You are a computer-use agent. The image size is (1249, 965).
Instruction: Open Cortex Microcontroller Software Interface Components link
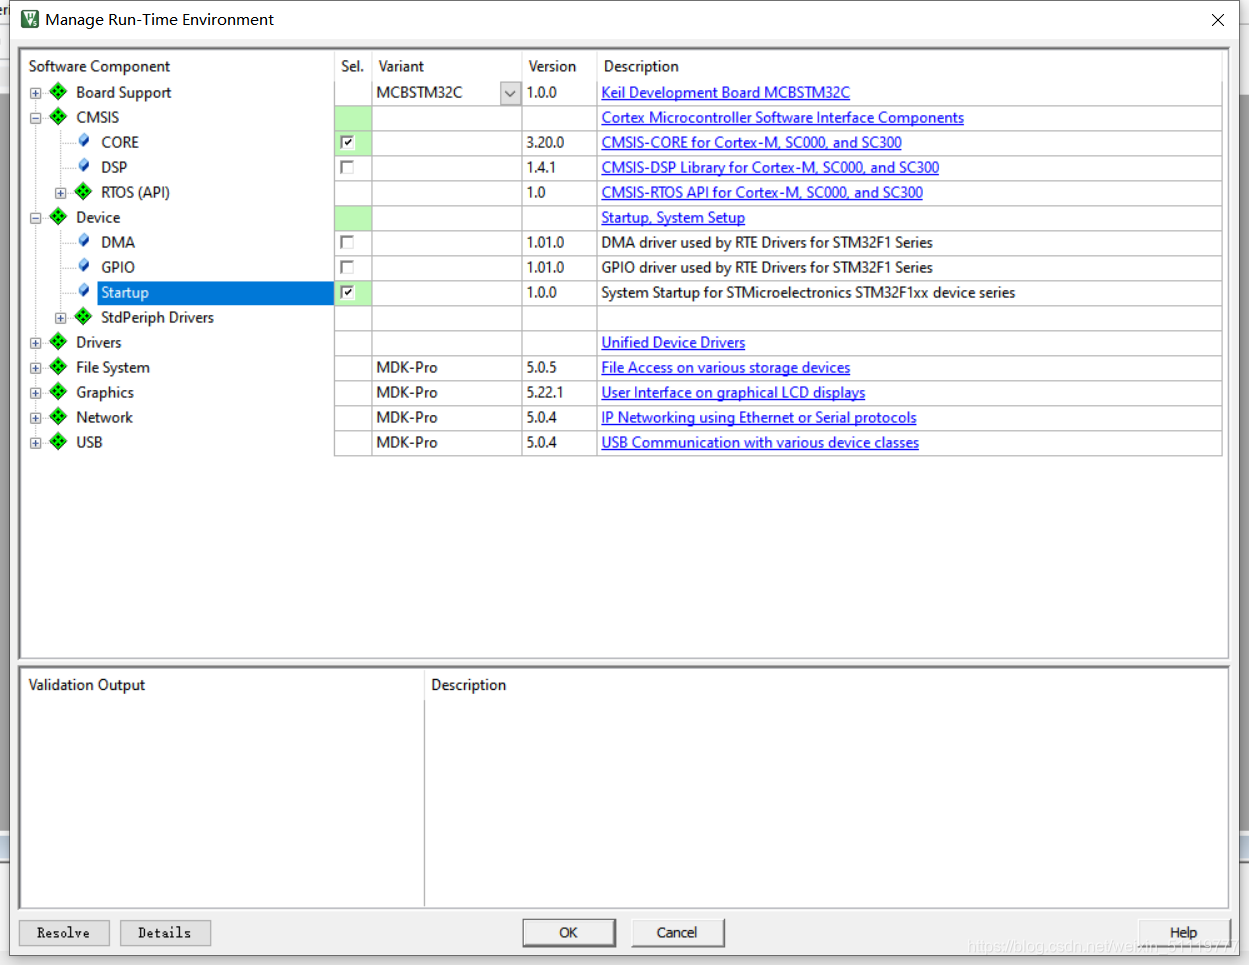pos(782,117)
